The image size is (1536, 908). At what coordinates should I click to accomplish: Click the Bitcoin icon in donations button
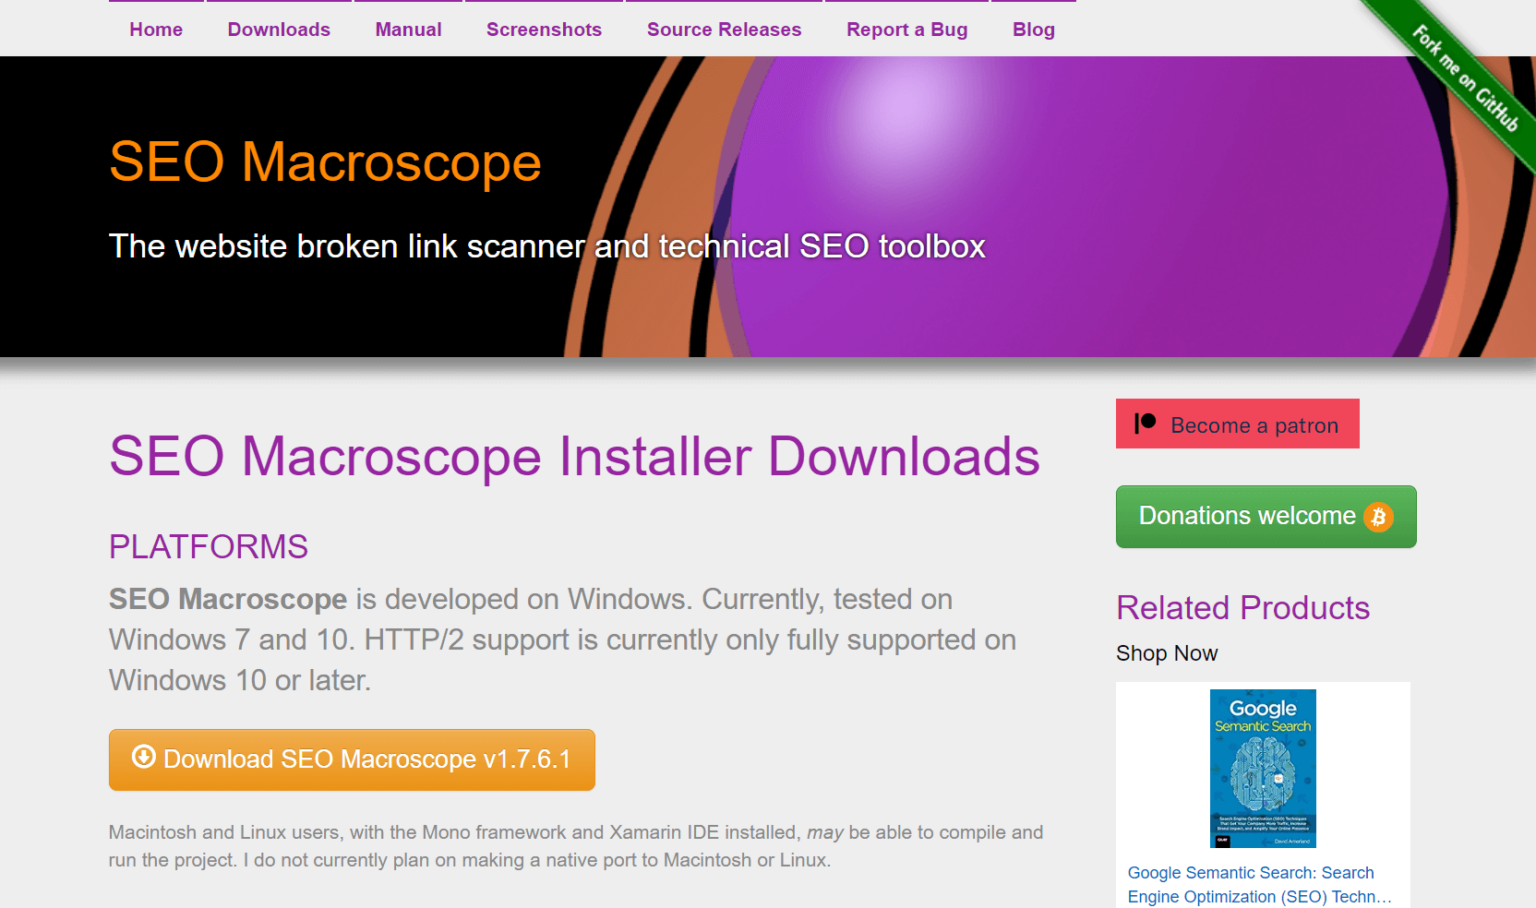(x=1378, y=517)
